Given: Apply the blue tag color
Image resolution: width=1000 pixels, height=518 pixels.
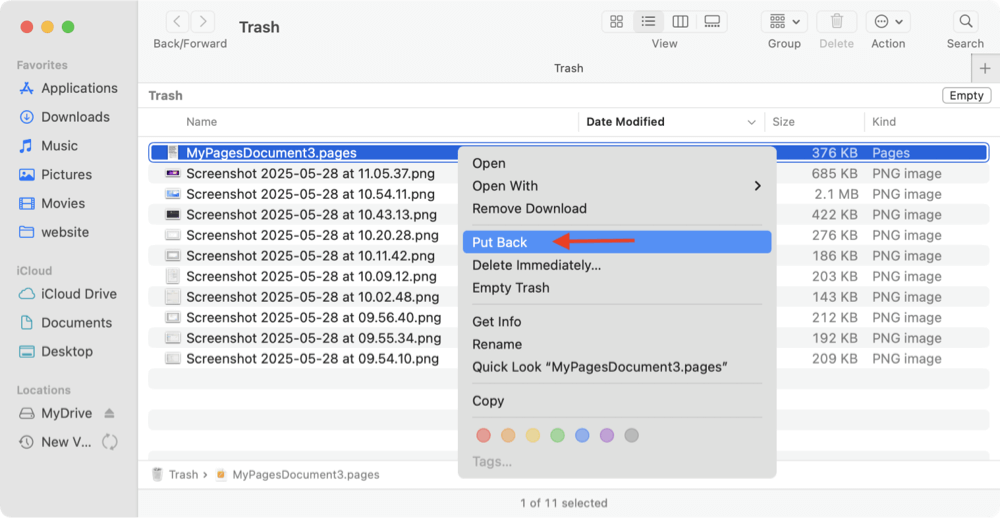Looking at the screenshot, I should 582,436.
